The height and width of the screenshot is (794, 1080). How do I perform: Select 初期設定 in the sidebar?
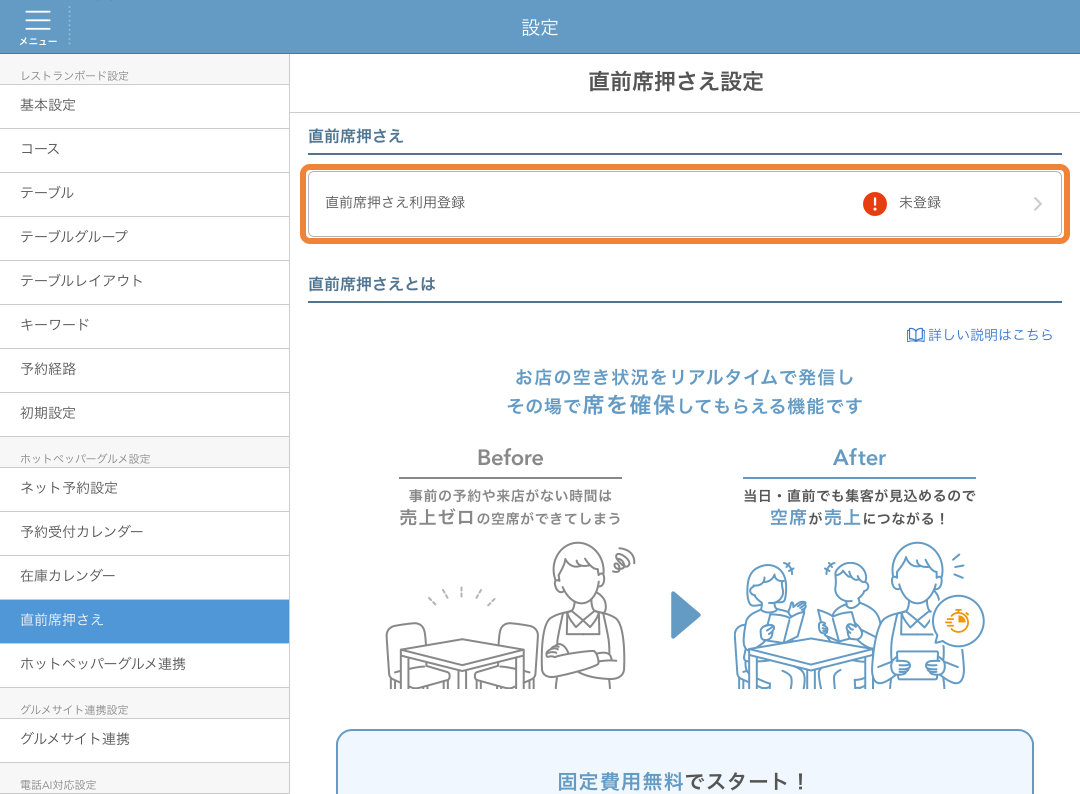pyautogui.click(x=145, y=415)
